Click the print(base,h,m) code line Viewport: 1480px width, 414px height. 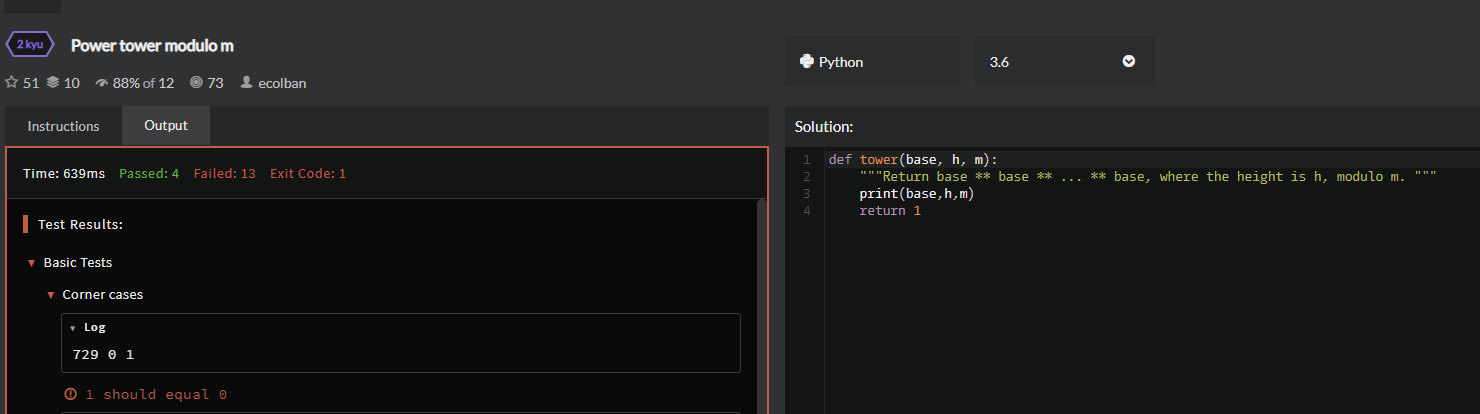click(x=917, y=193)
